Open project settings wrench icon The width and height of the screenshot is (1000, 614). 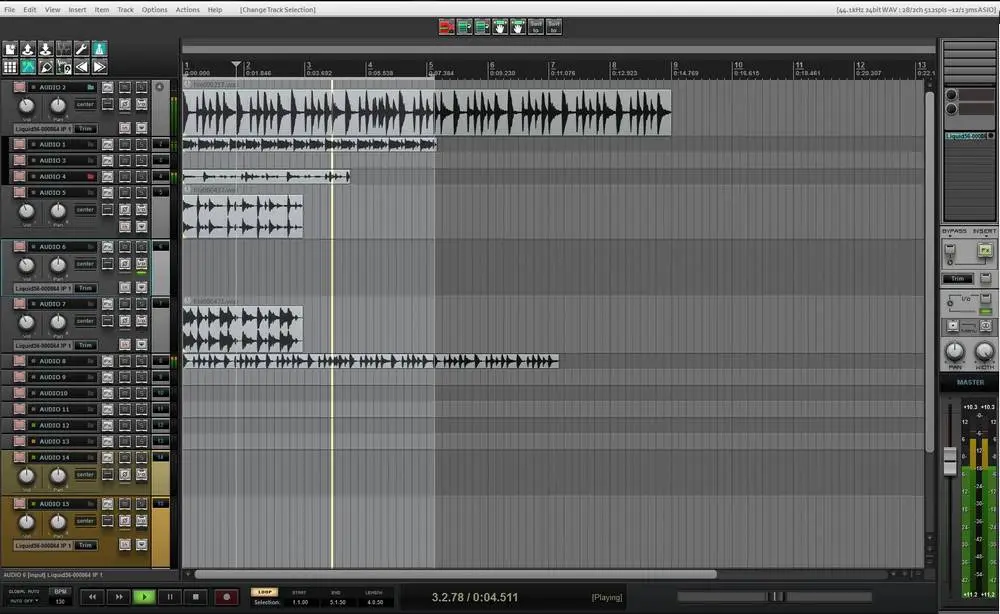point(82,49)
